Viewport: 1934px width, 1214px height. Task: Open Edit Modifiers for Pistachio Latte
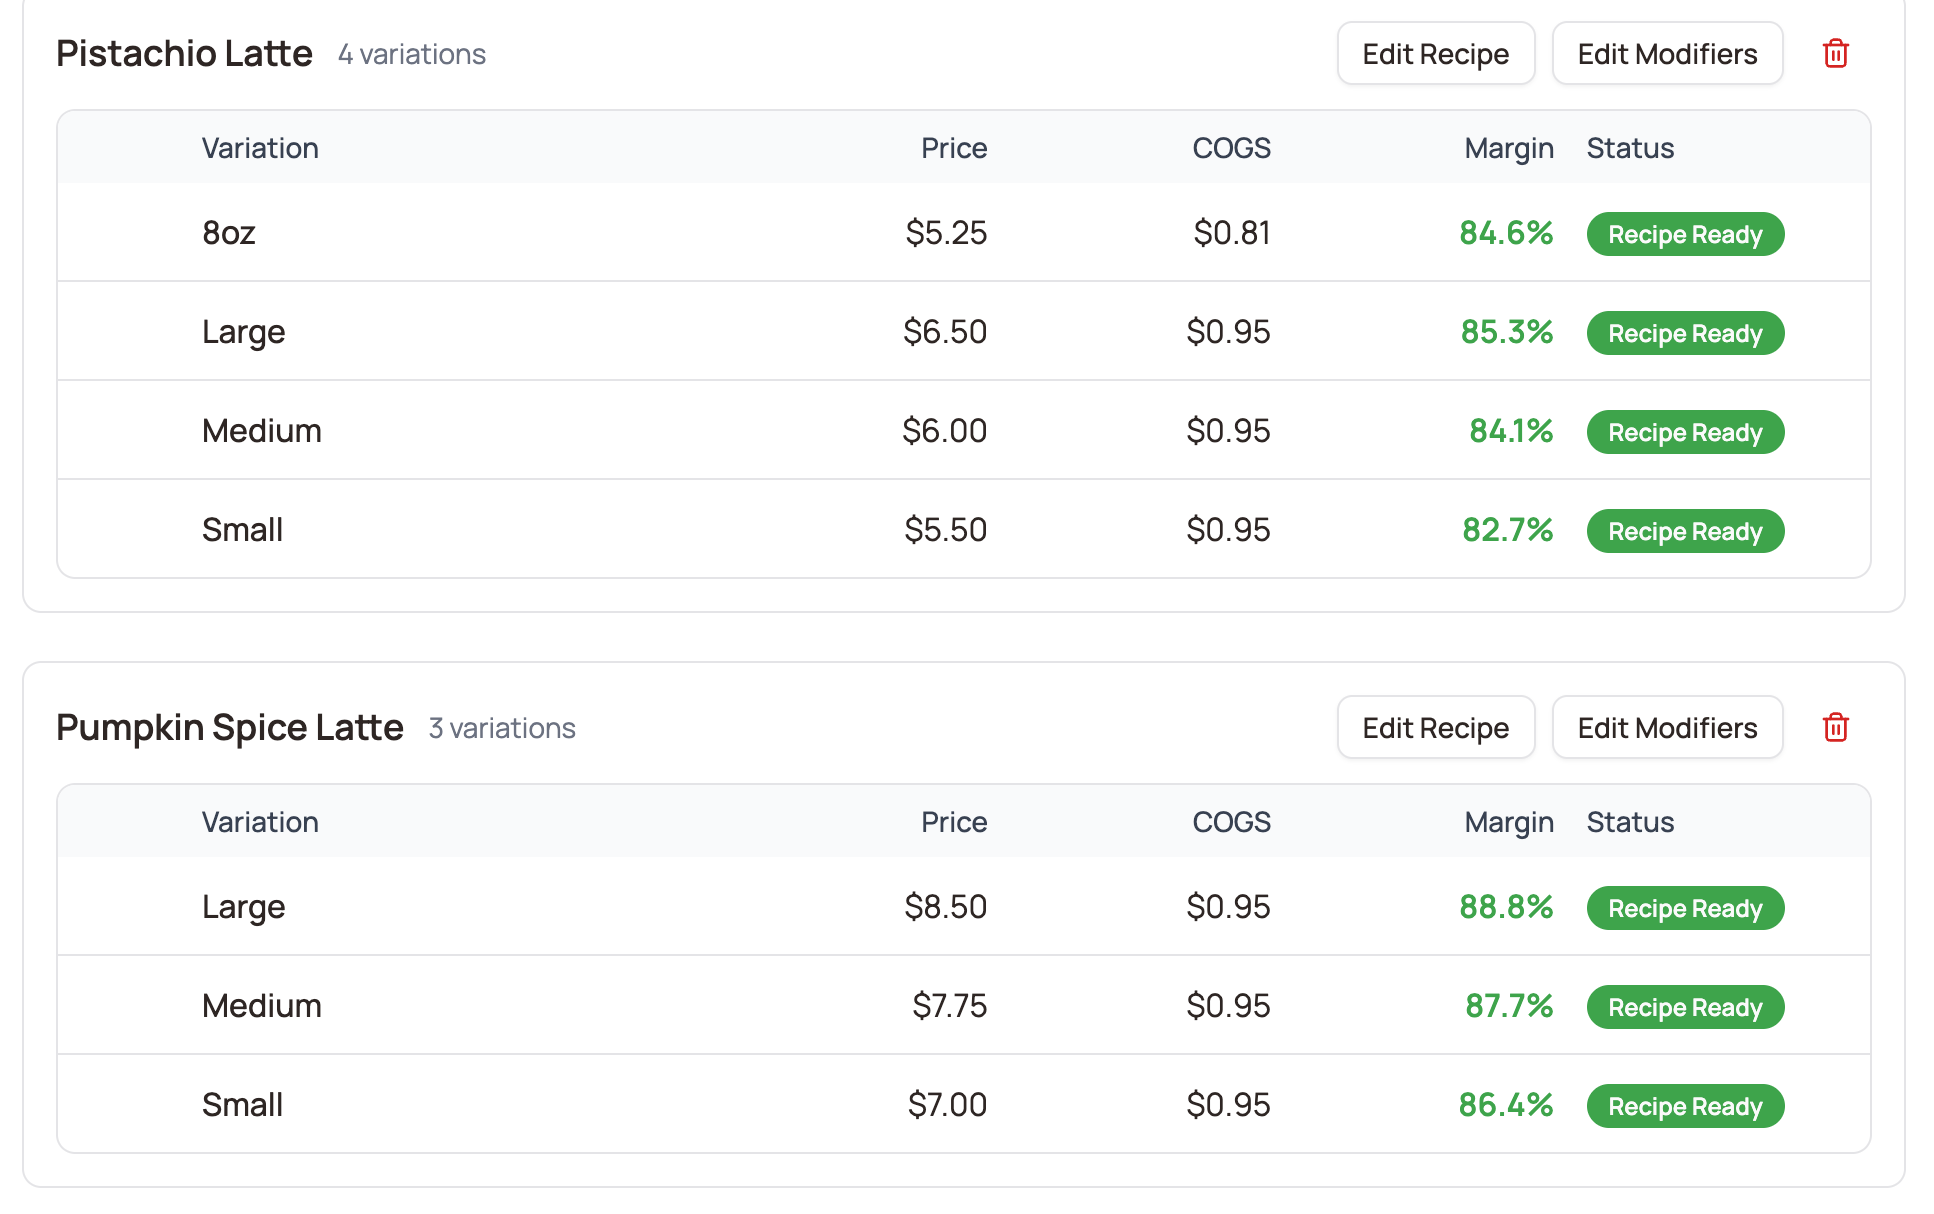(1666, 54)
